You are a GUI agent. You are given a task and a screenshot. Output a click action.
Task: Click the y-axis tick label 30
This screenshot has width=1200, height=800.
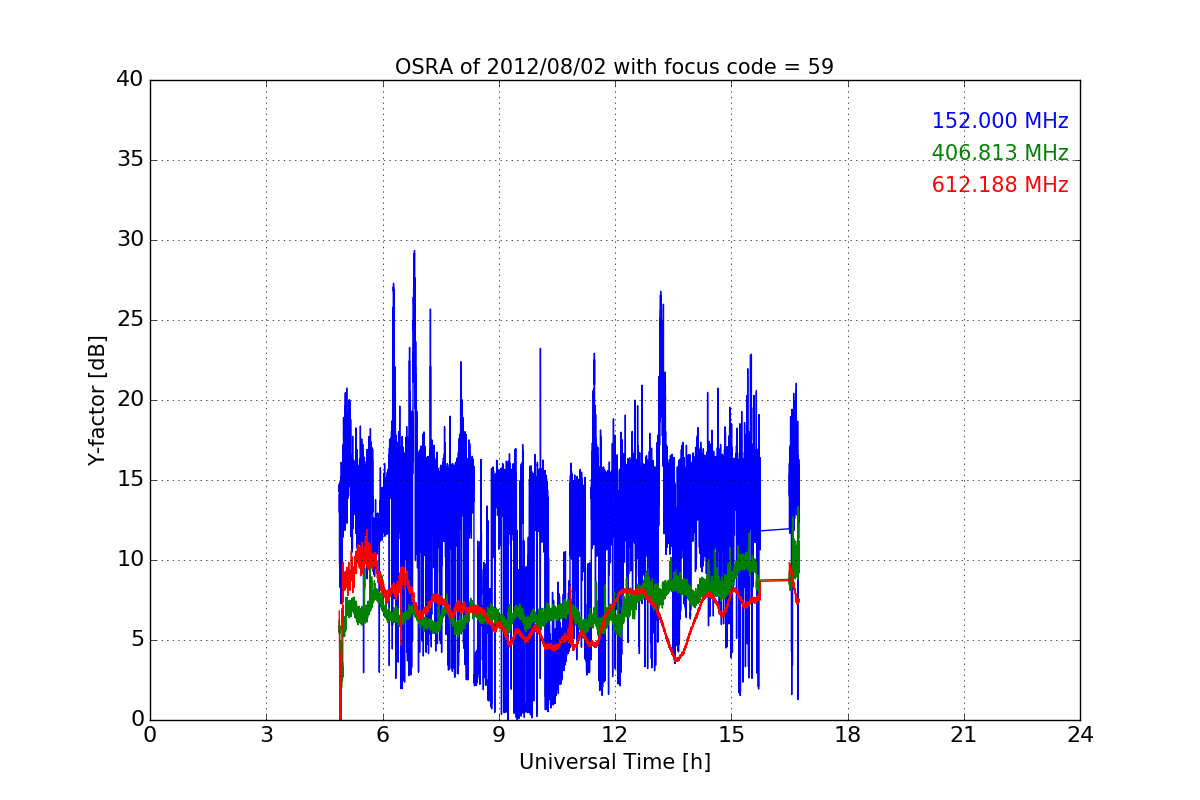(x=129, y=240)
